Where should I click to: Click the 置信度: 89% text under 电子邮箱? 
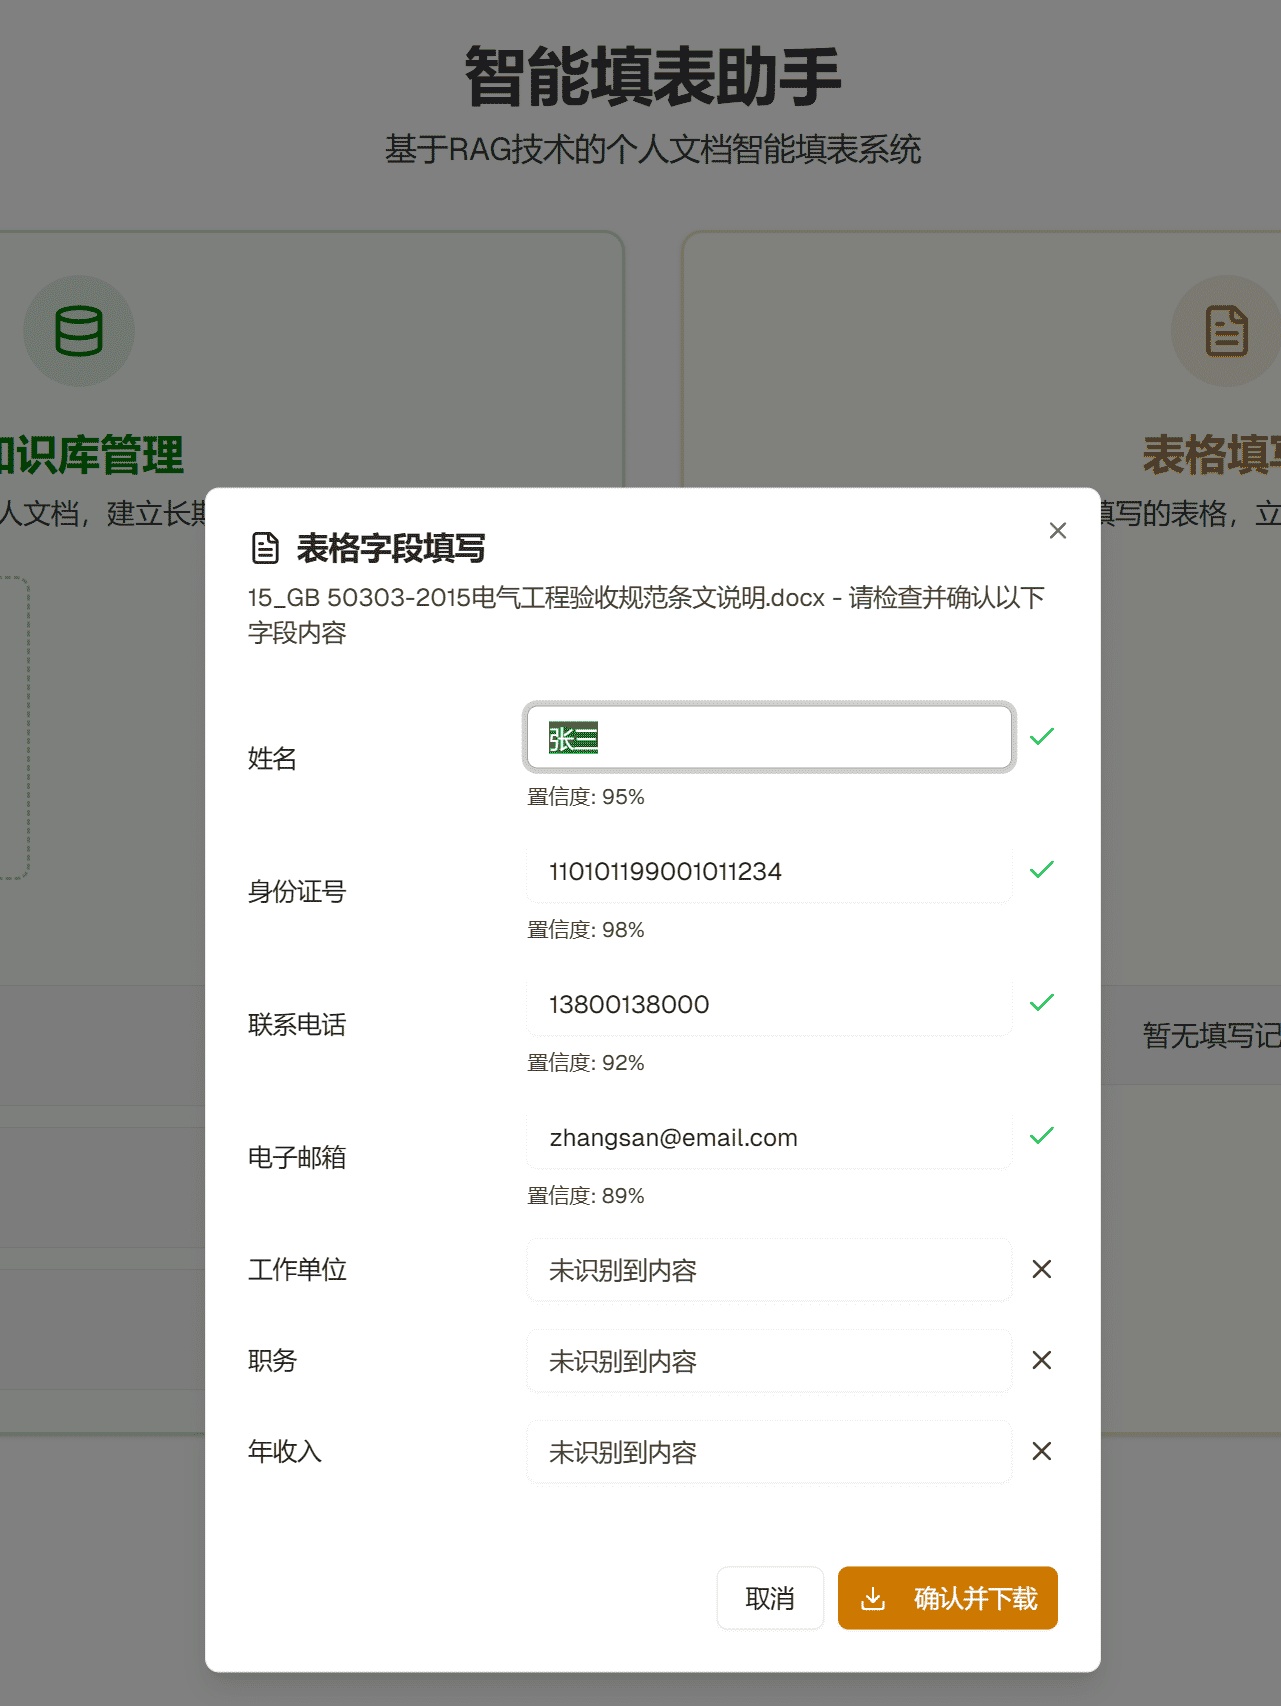[586, 1196]
